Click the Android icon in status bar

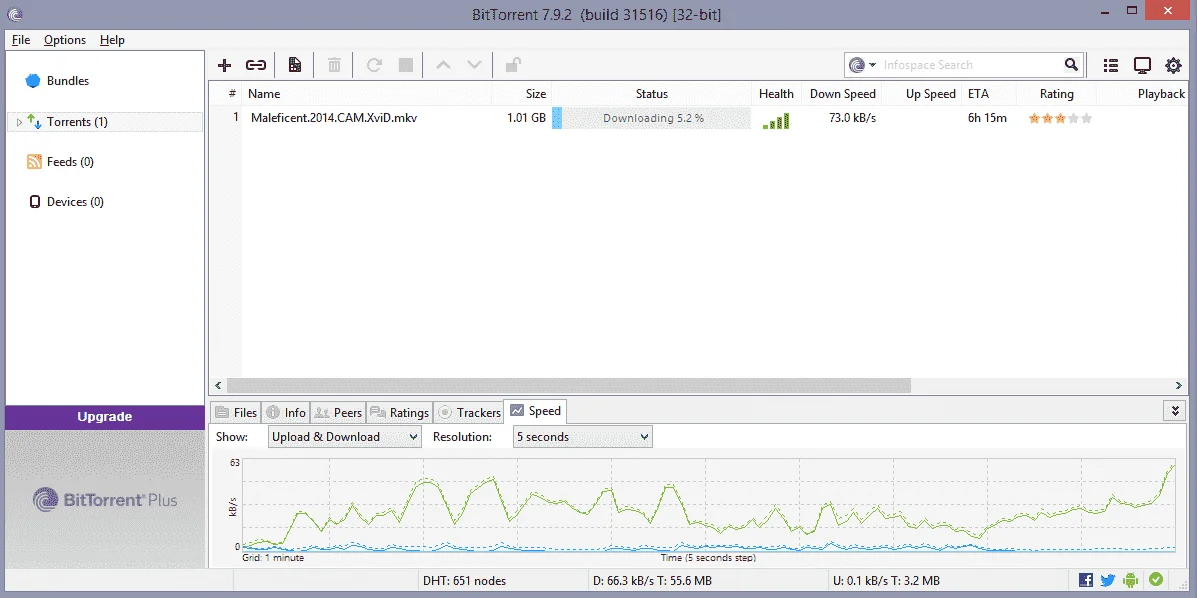pos(1132,580)
